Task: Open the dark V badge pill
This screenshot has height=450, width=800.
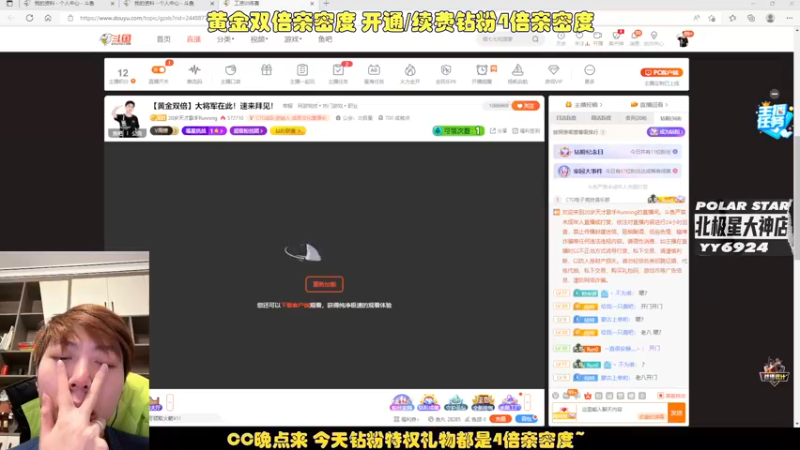Action: [163, 131]
